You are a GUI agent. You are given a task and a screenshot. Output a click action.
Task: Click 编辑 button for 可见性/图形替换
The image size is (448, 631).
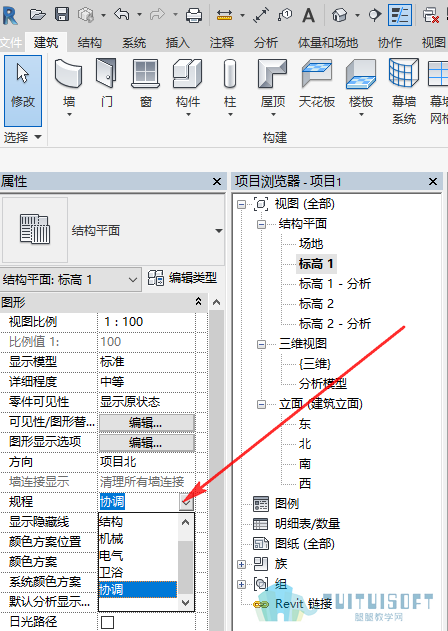(147, 423)
